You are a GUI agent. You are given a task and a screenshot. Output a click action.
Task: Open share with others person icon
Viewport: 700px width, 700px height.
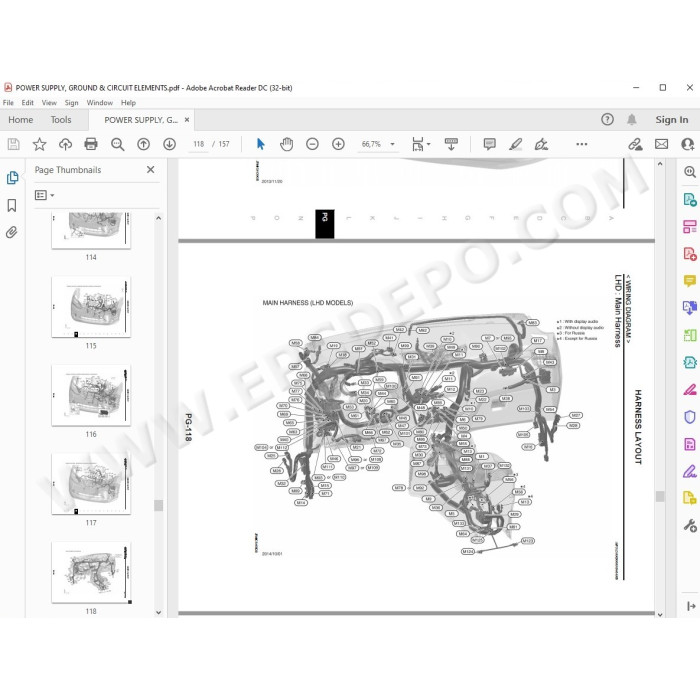(688, 144)
